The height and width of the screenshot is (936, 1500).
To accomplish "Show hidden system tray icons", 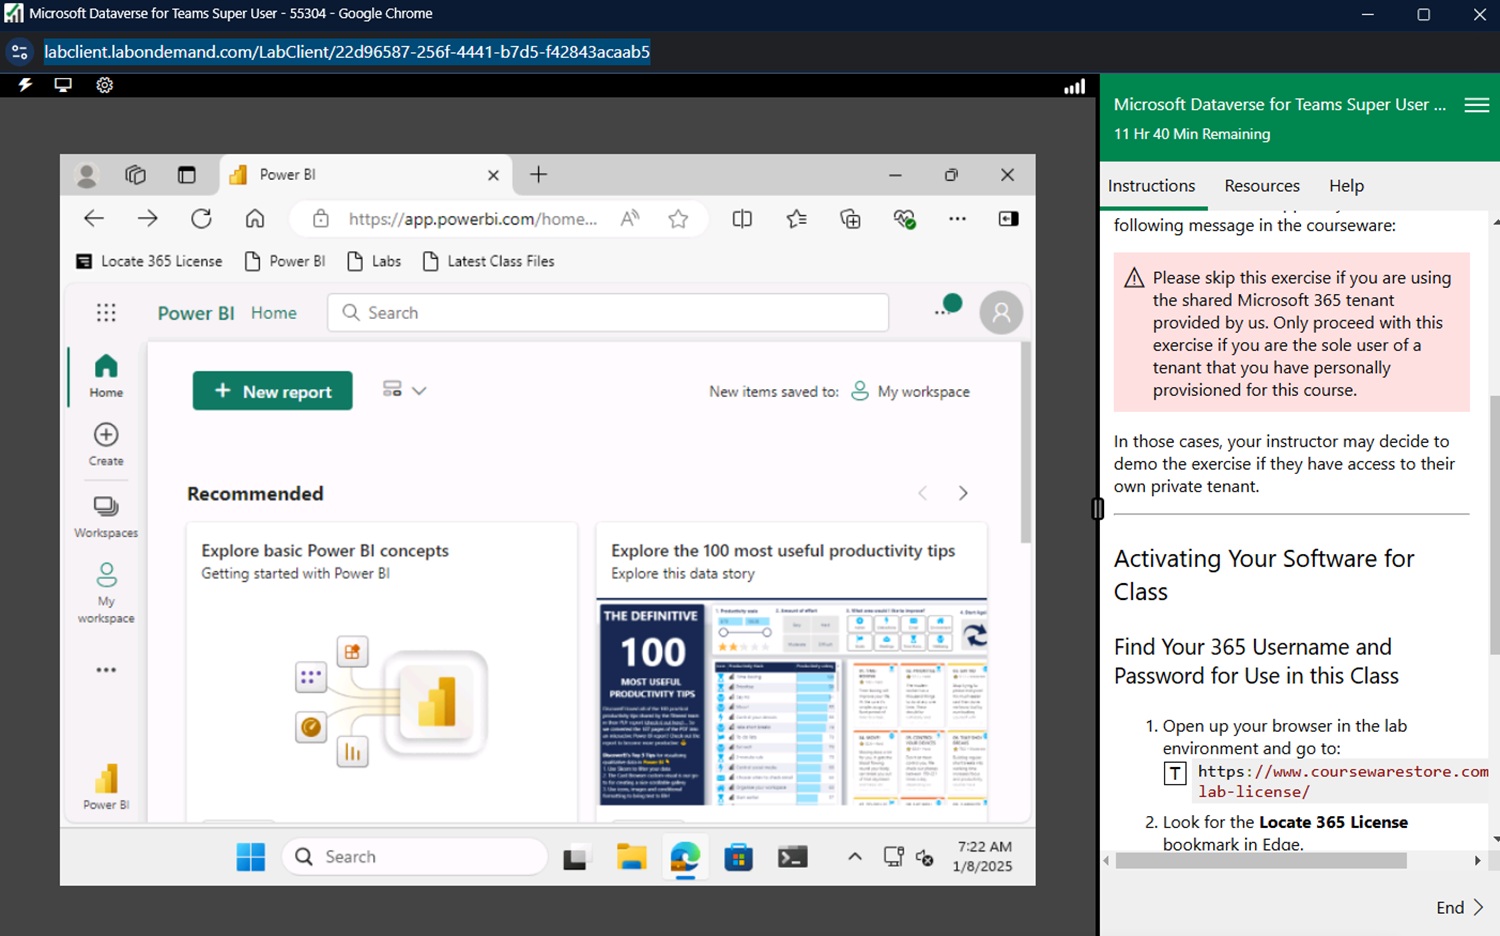I will click(855, 857).
